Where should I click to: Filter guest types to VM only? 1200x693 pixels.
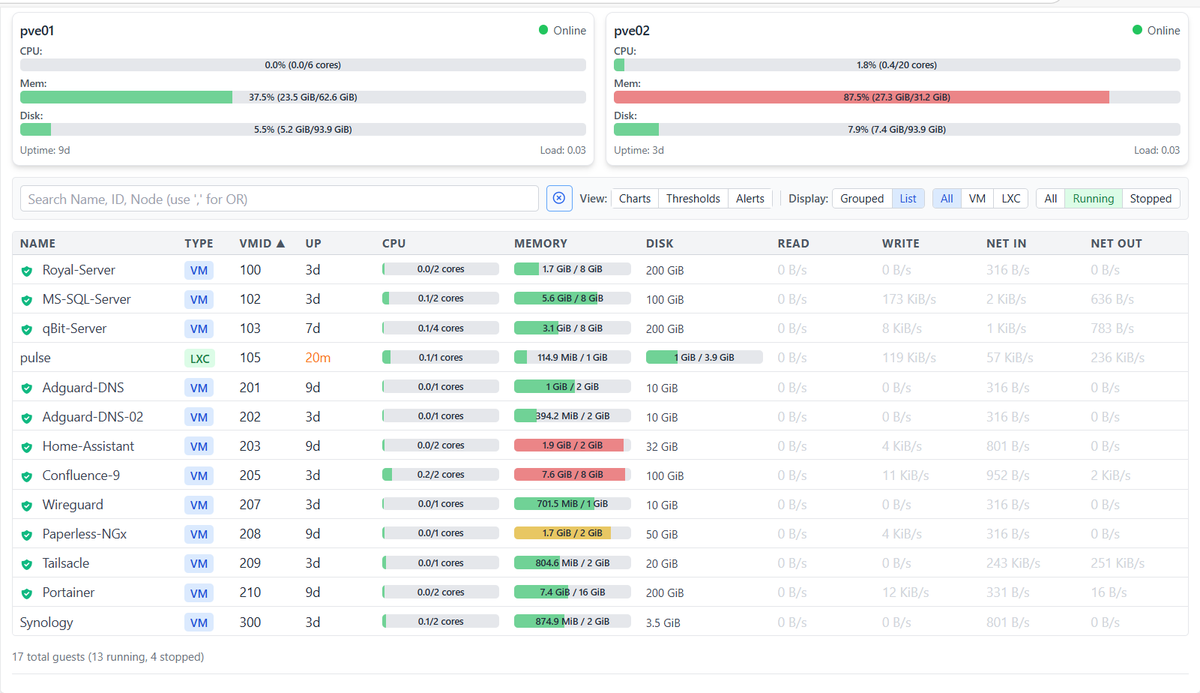click(978, 198)
